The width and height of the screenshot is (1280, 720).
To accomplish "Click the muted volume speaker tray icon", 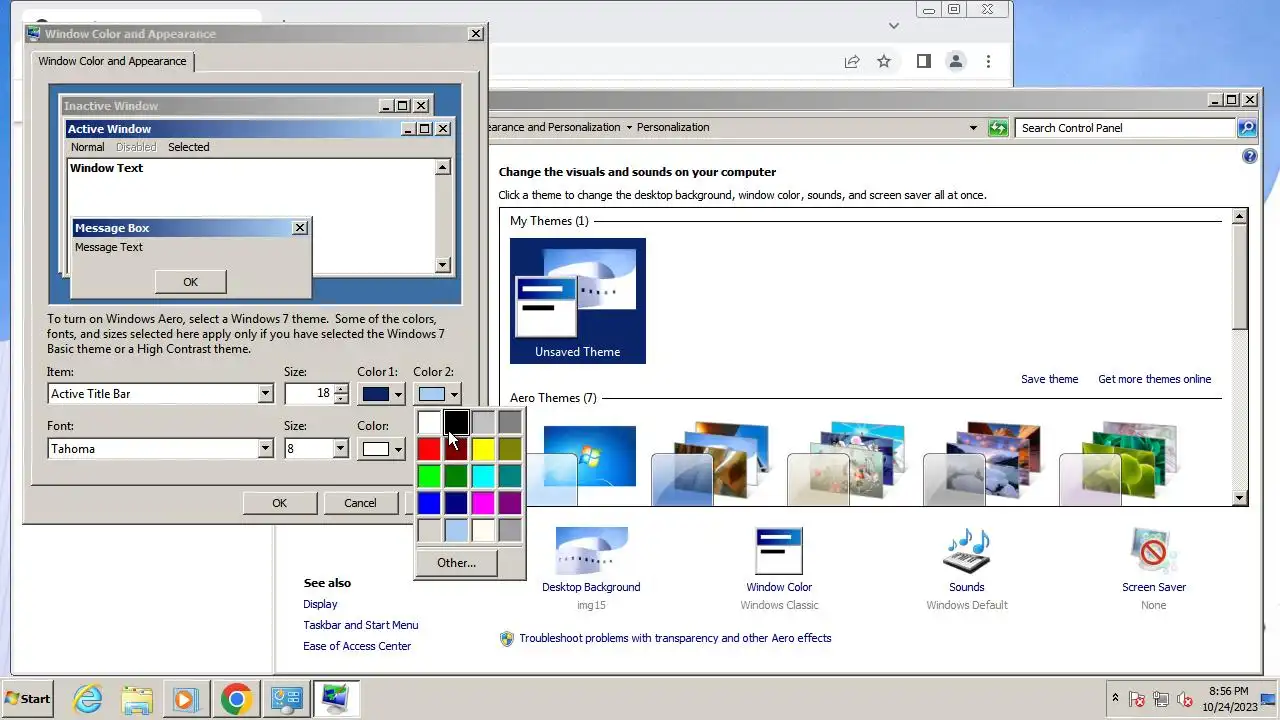I will pos(1185,699).
